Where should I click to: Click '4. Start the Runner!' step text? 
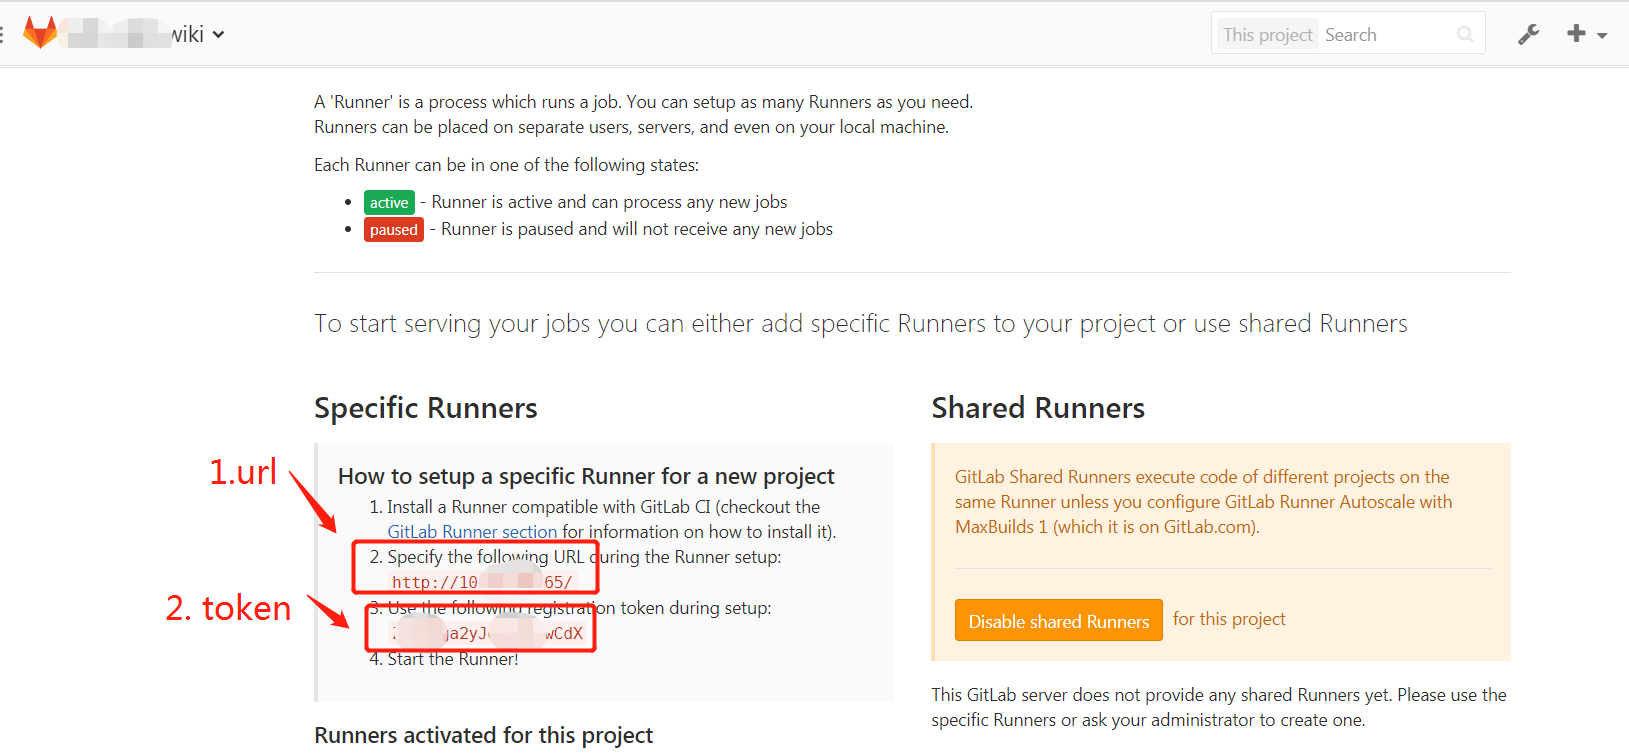click(444, 659)
